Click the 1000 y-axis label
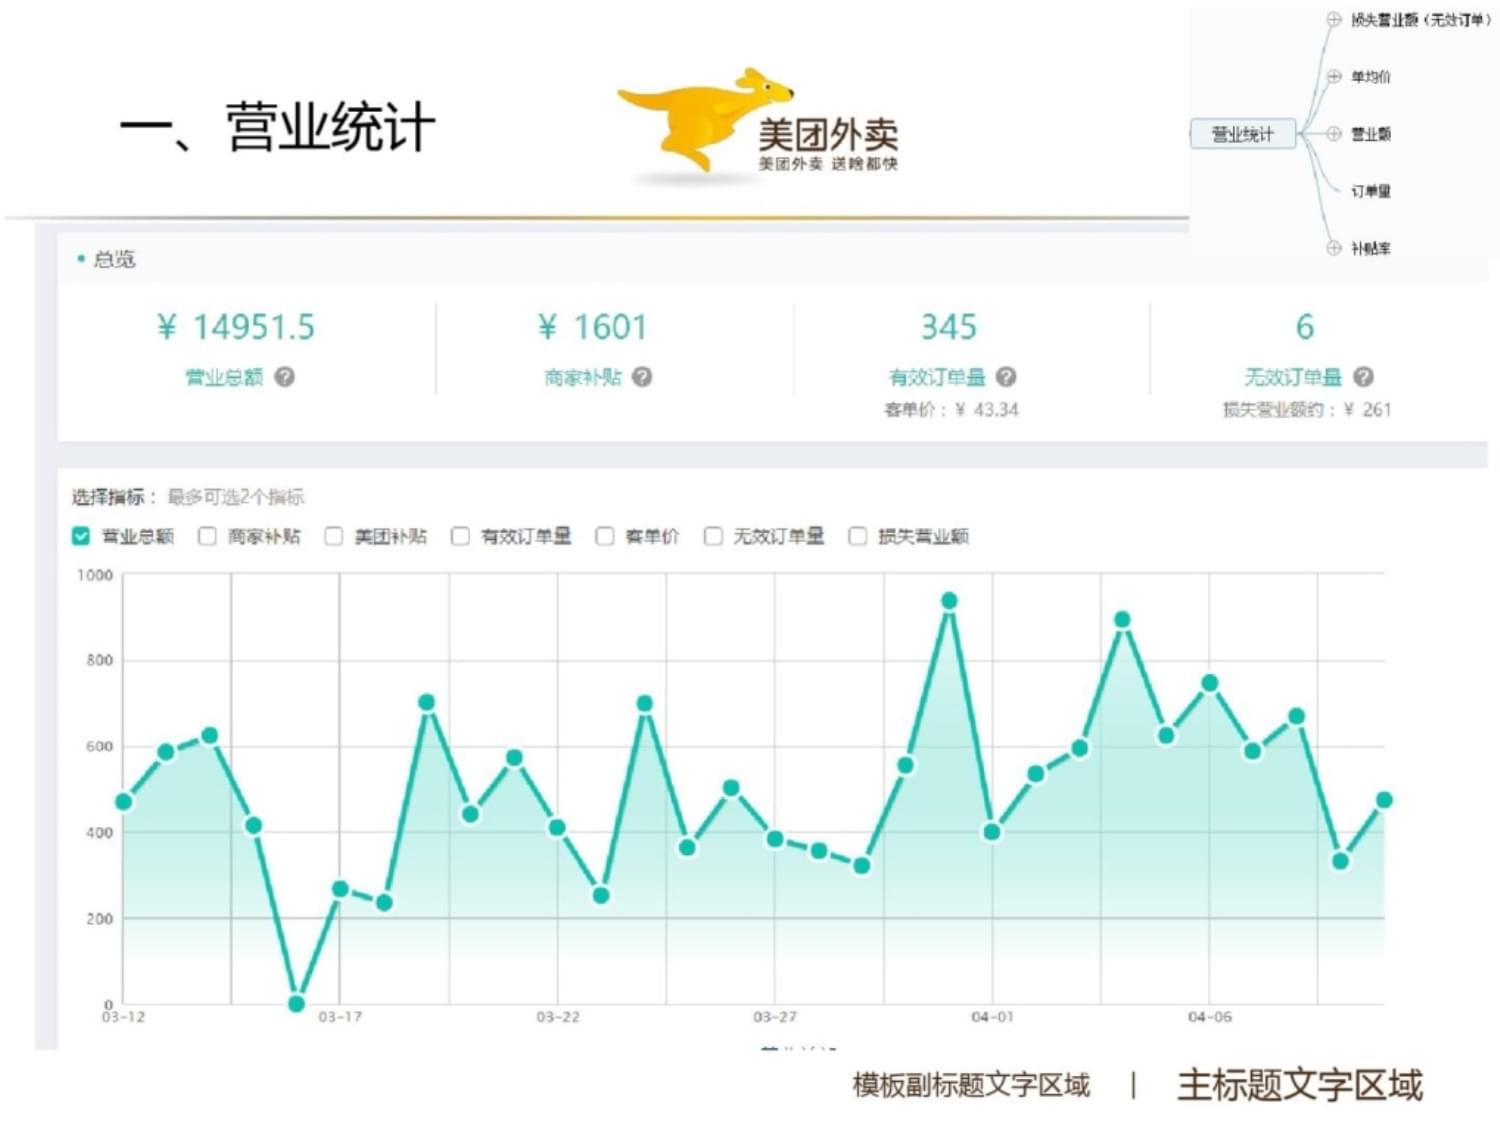Image resolution: width=1500 pixels, height=1125 pixels. click(x=95, y=575)
